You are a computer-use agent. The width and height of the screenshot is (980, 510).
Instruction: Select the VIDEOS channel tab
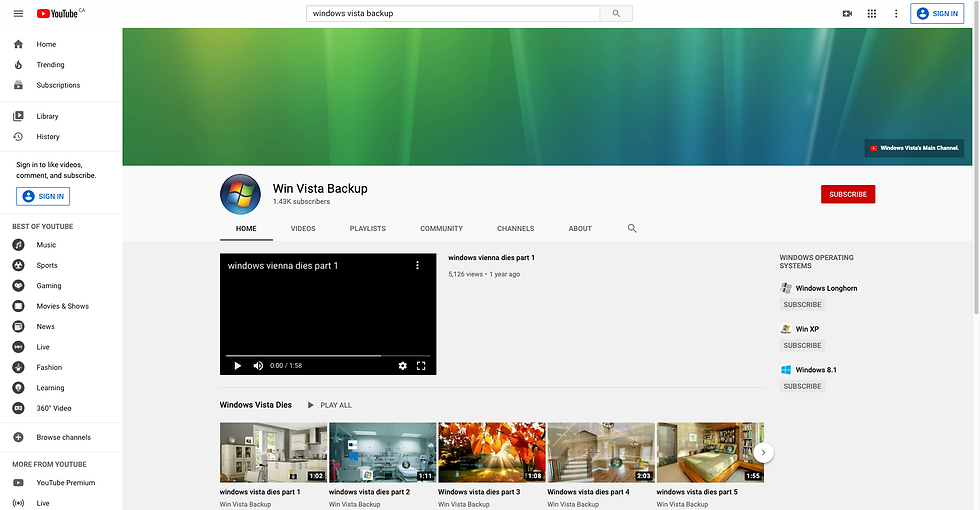(303, 229)
